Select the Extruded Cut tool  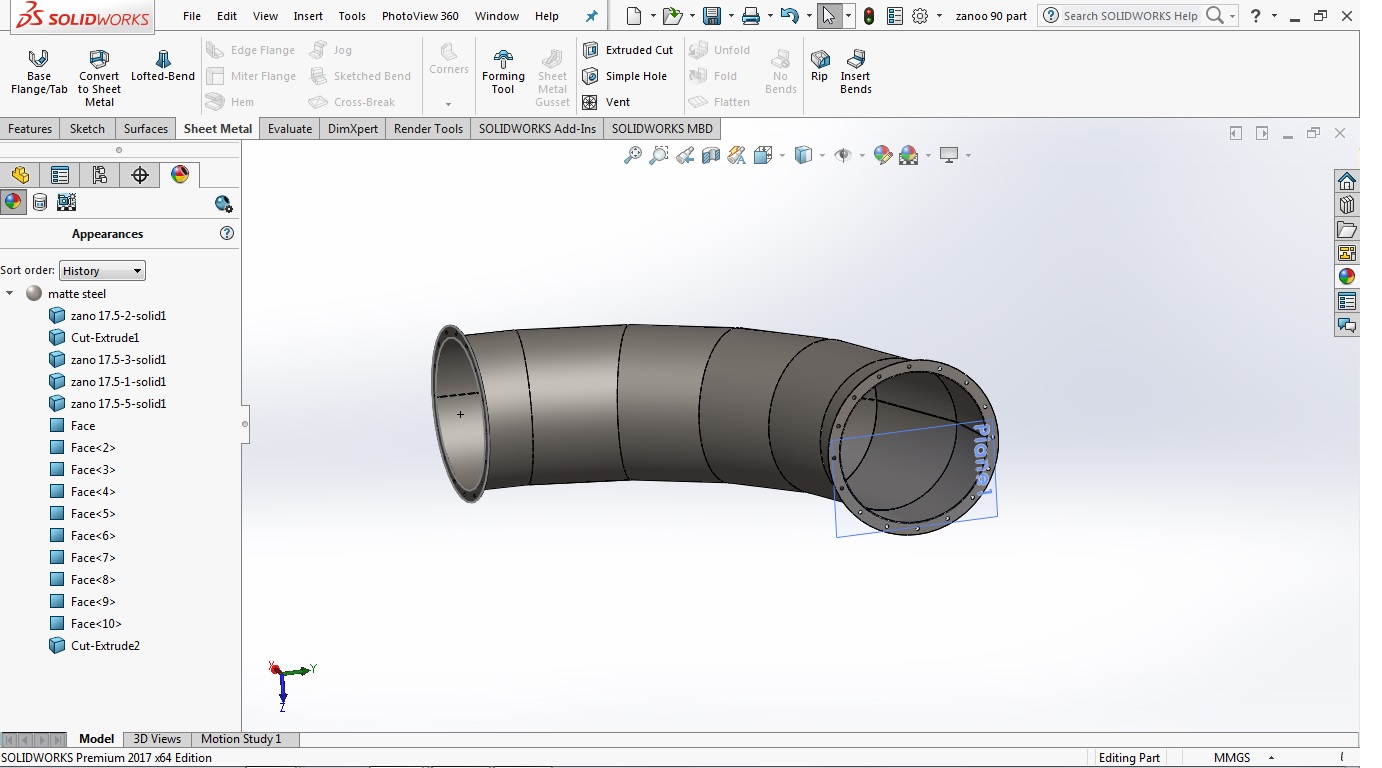(x=628, y=50)
